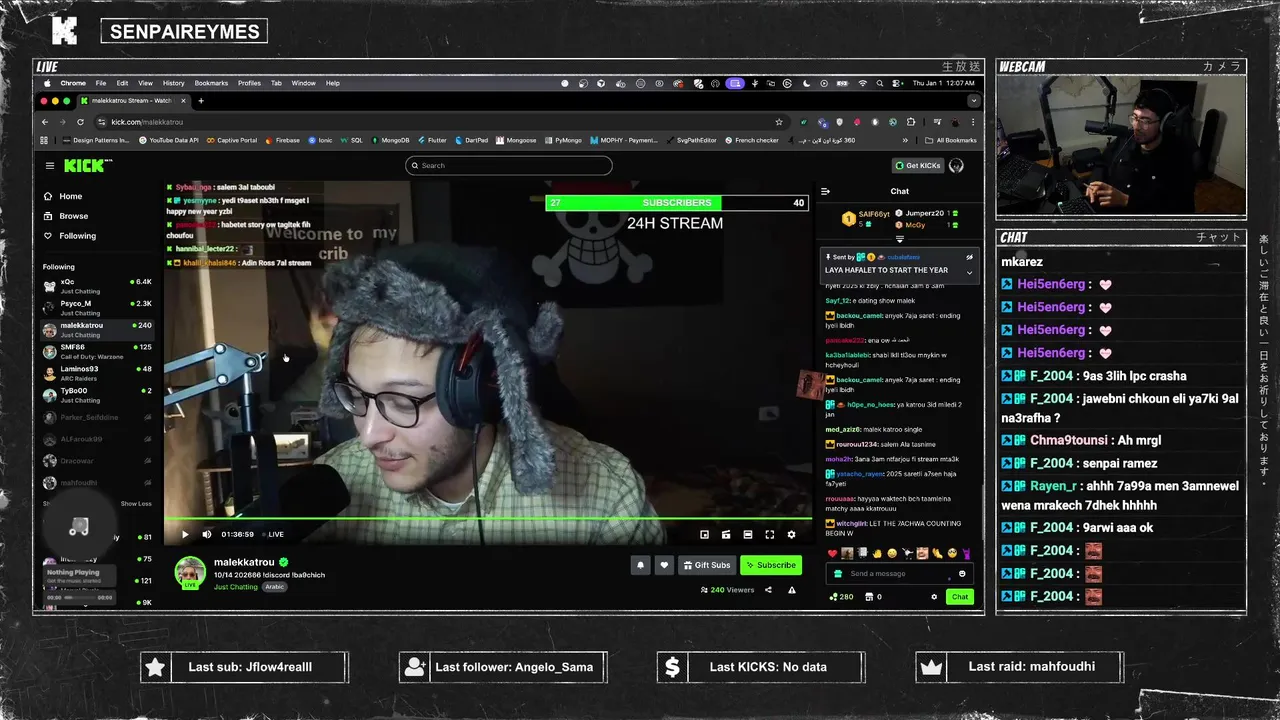
Task: Open the Chrome File menu
Action: (101, 83)
